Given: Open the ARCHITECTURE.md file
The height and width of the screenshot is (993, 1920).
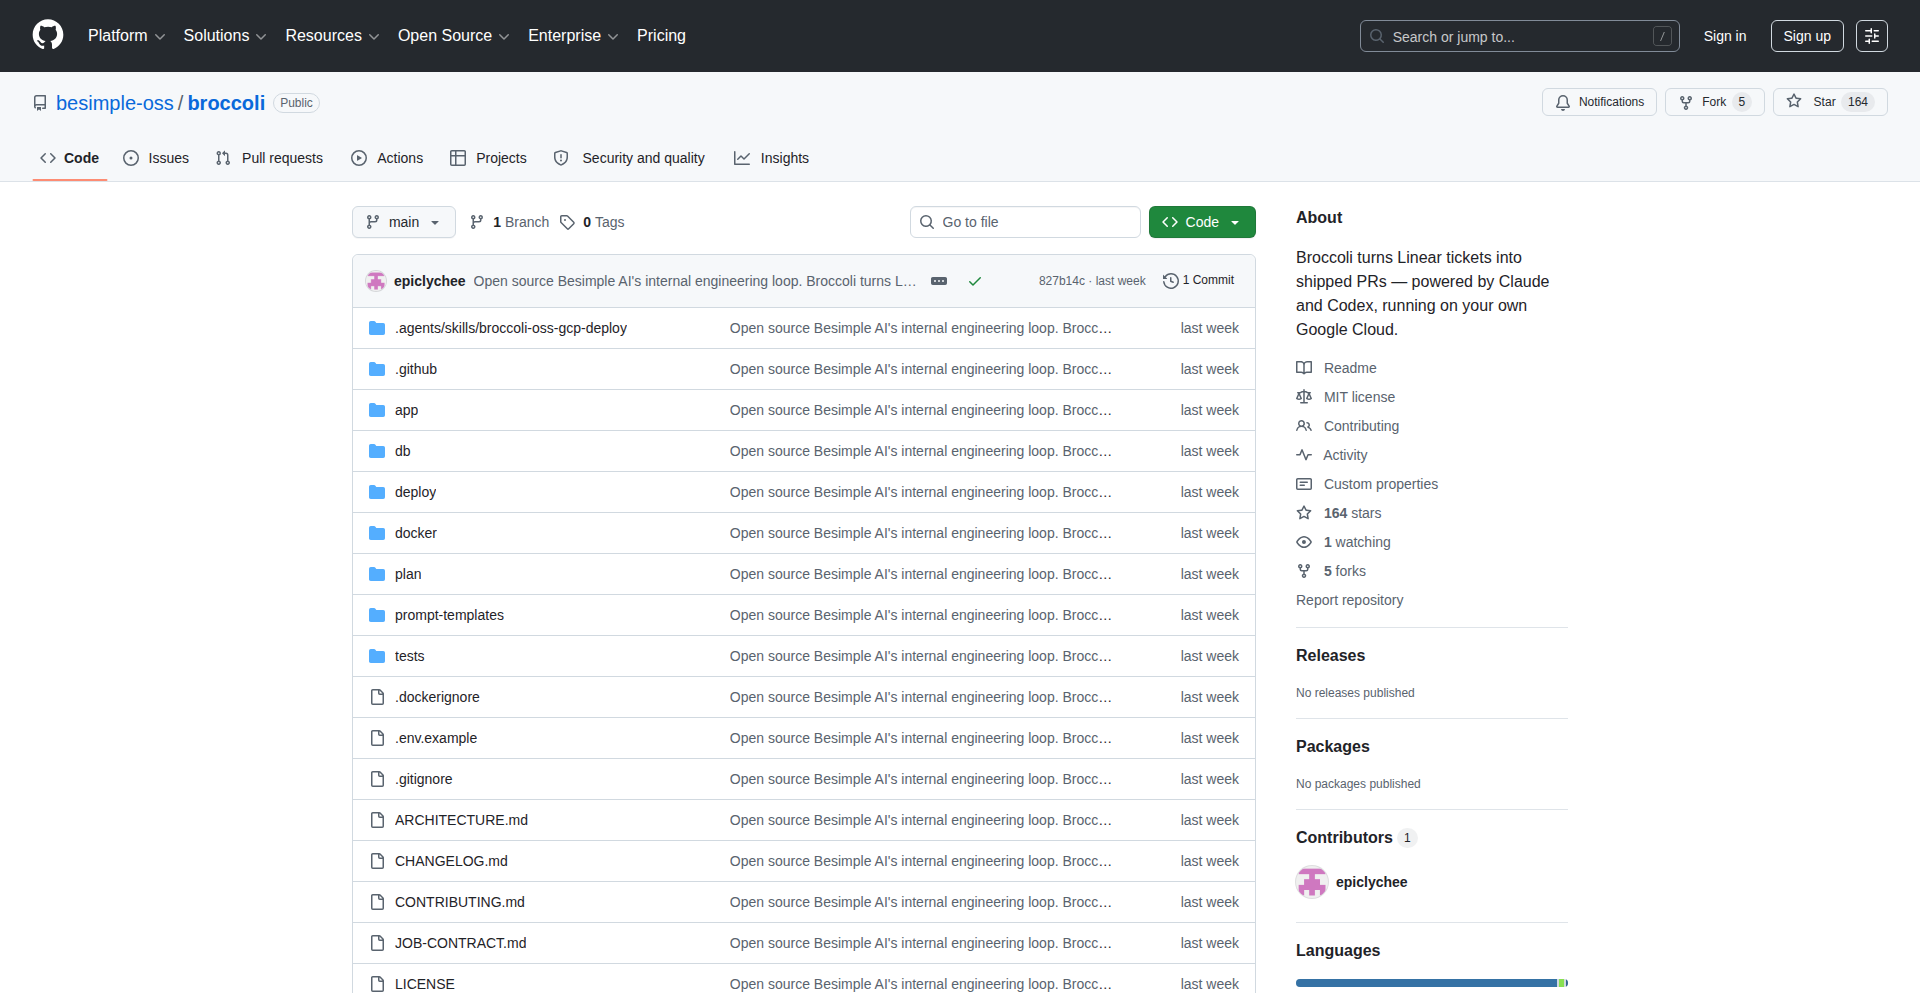Looking at the screenshot, I should tap(461, 820).
